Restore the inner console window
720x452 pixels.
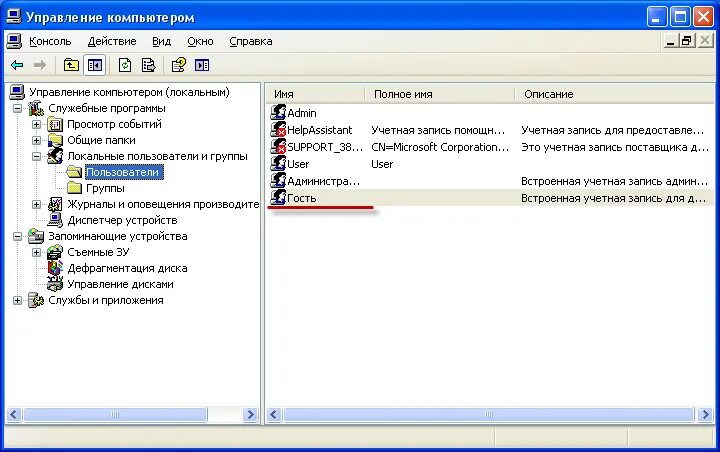[687, 41]
